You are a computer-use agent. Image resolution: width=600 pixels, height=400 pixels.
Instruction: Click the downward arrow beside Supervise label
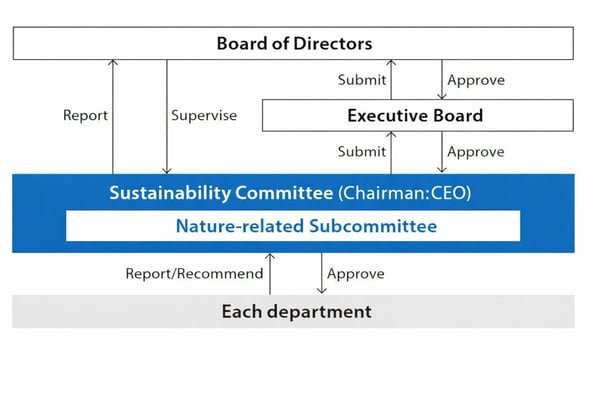click(x=168, y=116)
